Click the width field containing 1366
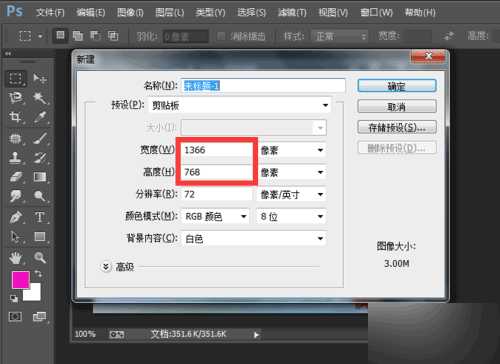The image size is (500, 364). click(217, 150)
